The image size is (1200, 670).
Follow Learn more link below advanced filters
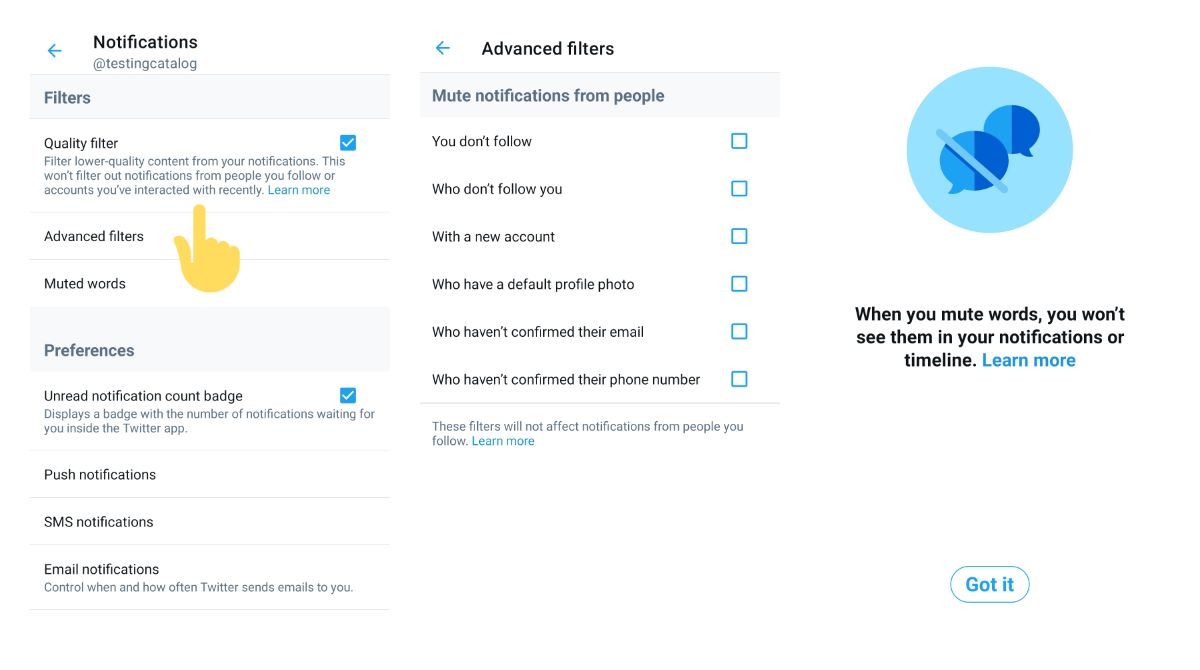tap(503, 441)
